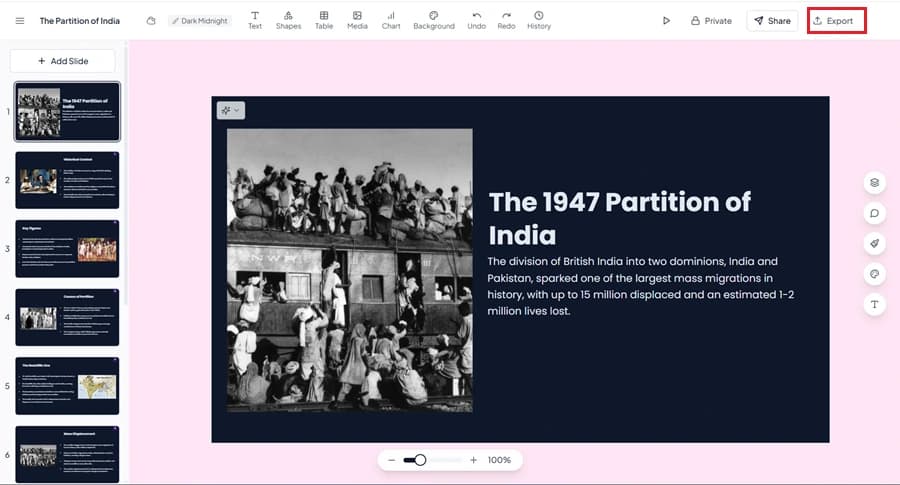
Task: Open the hamburger menu icon
Action: pyautogui.click(x=20, y=21)
